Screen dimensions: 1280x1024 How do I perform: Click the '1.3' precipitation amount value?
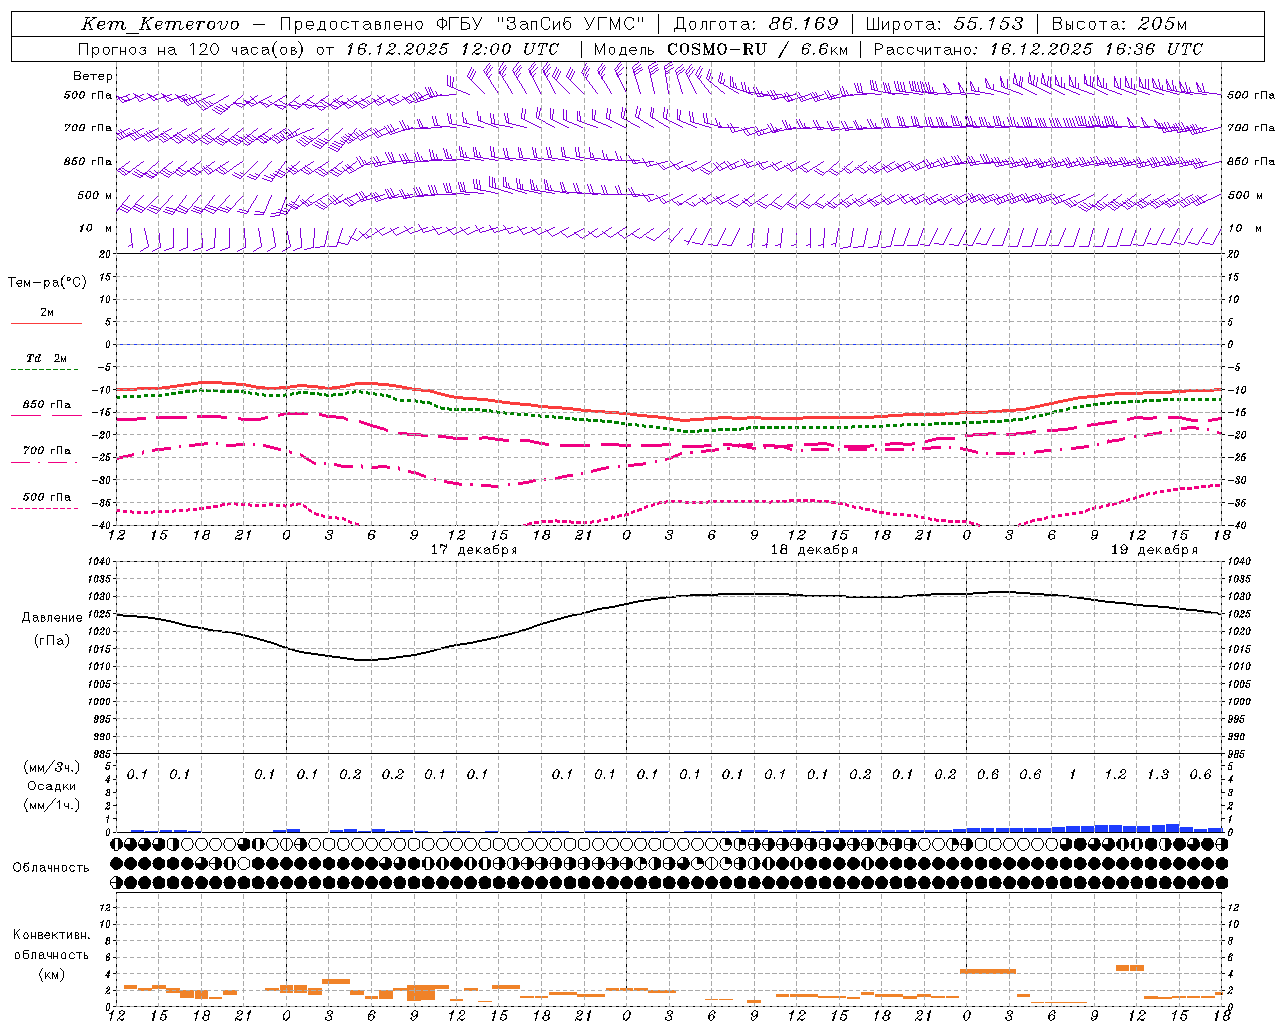(x=1158, y=775)
